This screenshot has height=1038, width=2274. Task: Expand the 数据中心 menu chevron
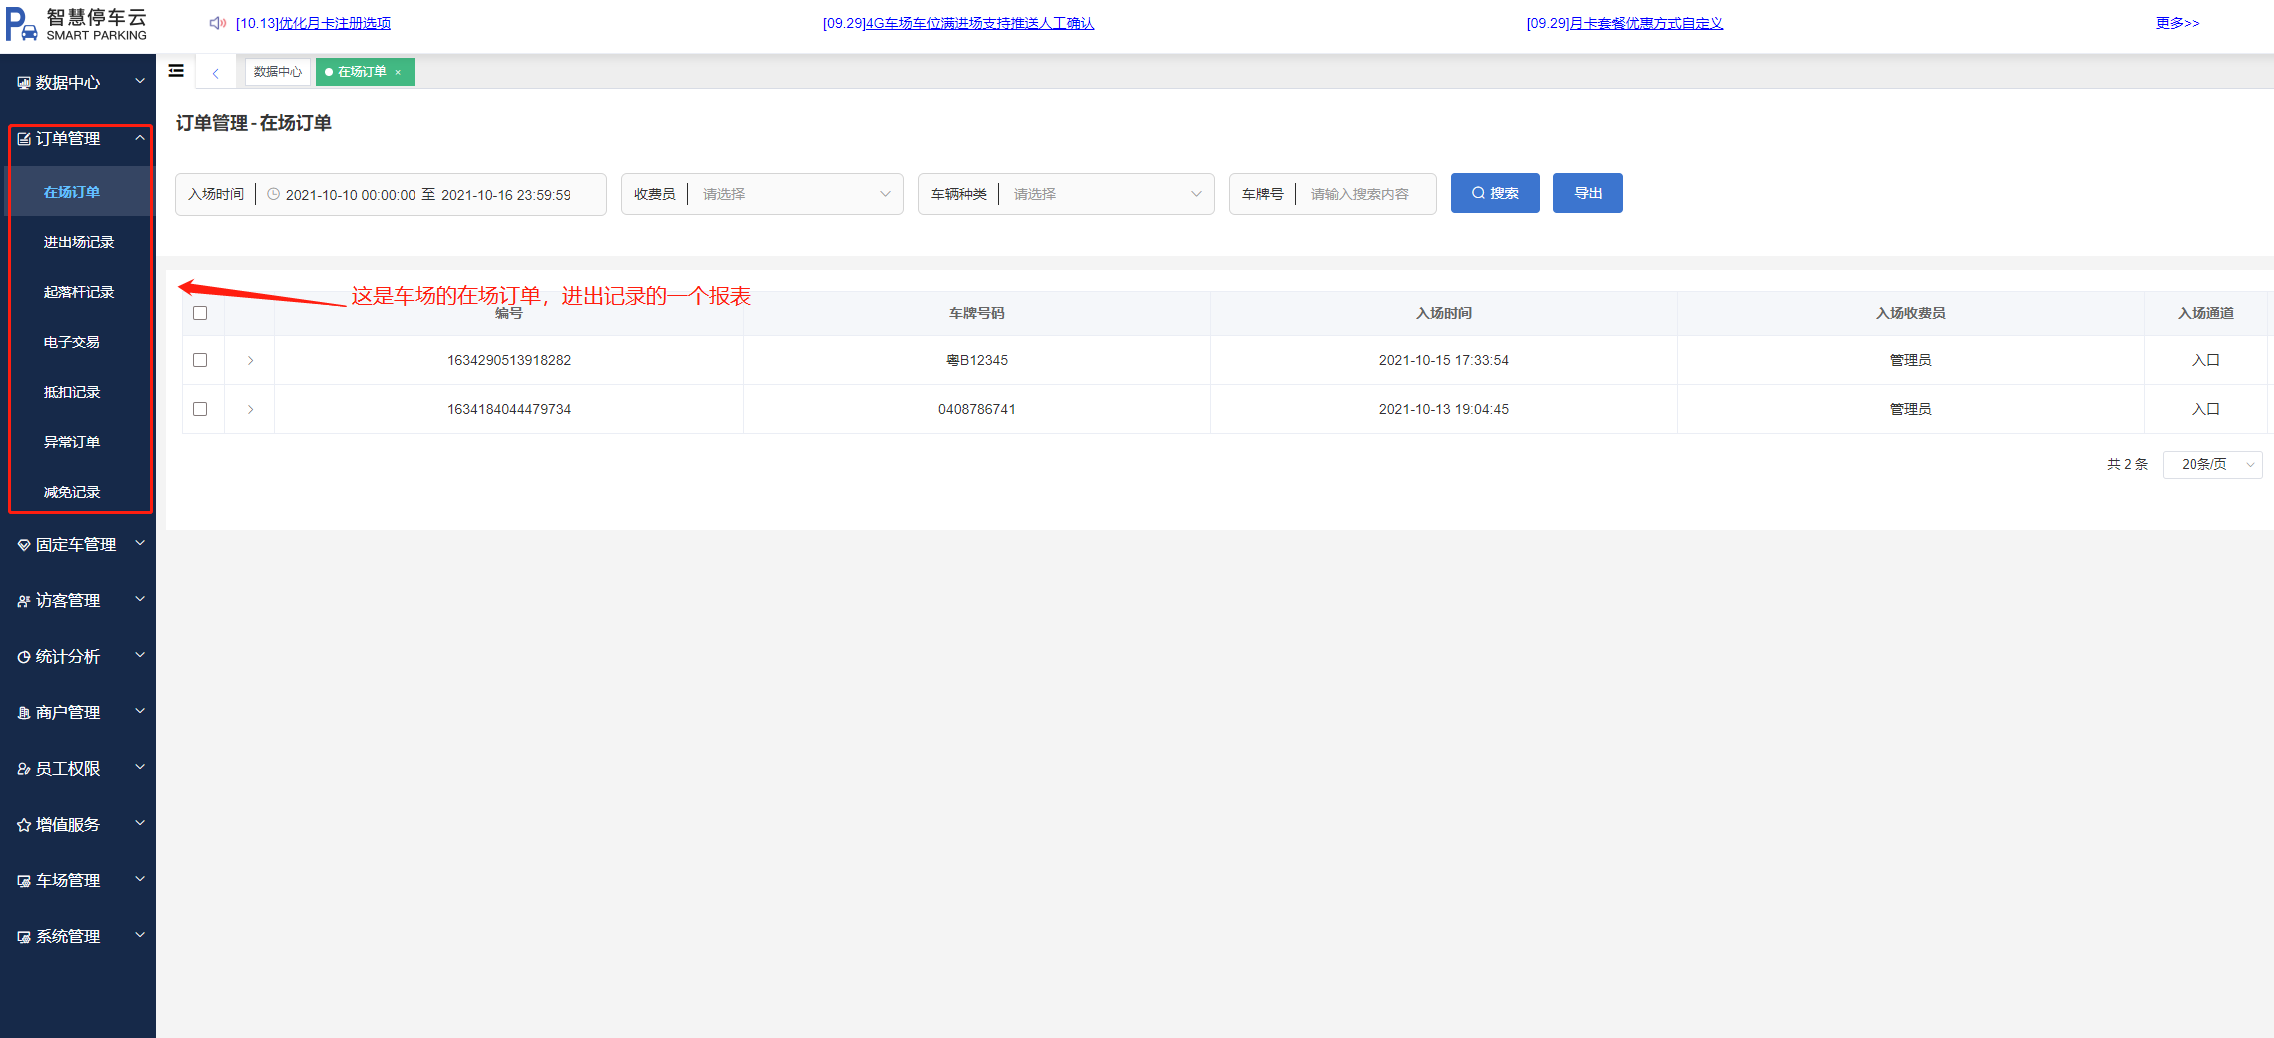140,81
